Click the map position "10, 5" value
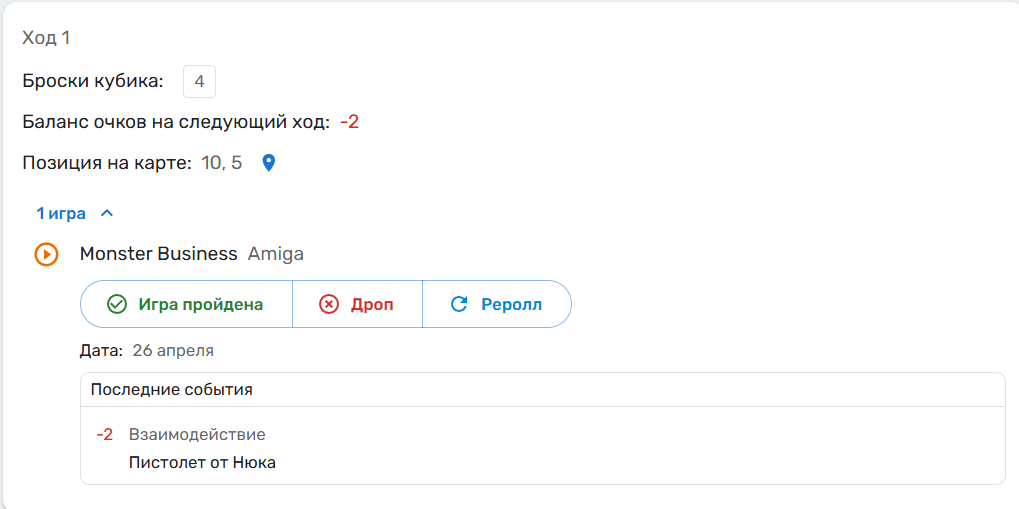This screenshot has width=1019, height=509. pyautogui.click(x=222, y=162)
